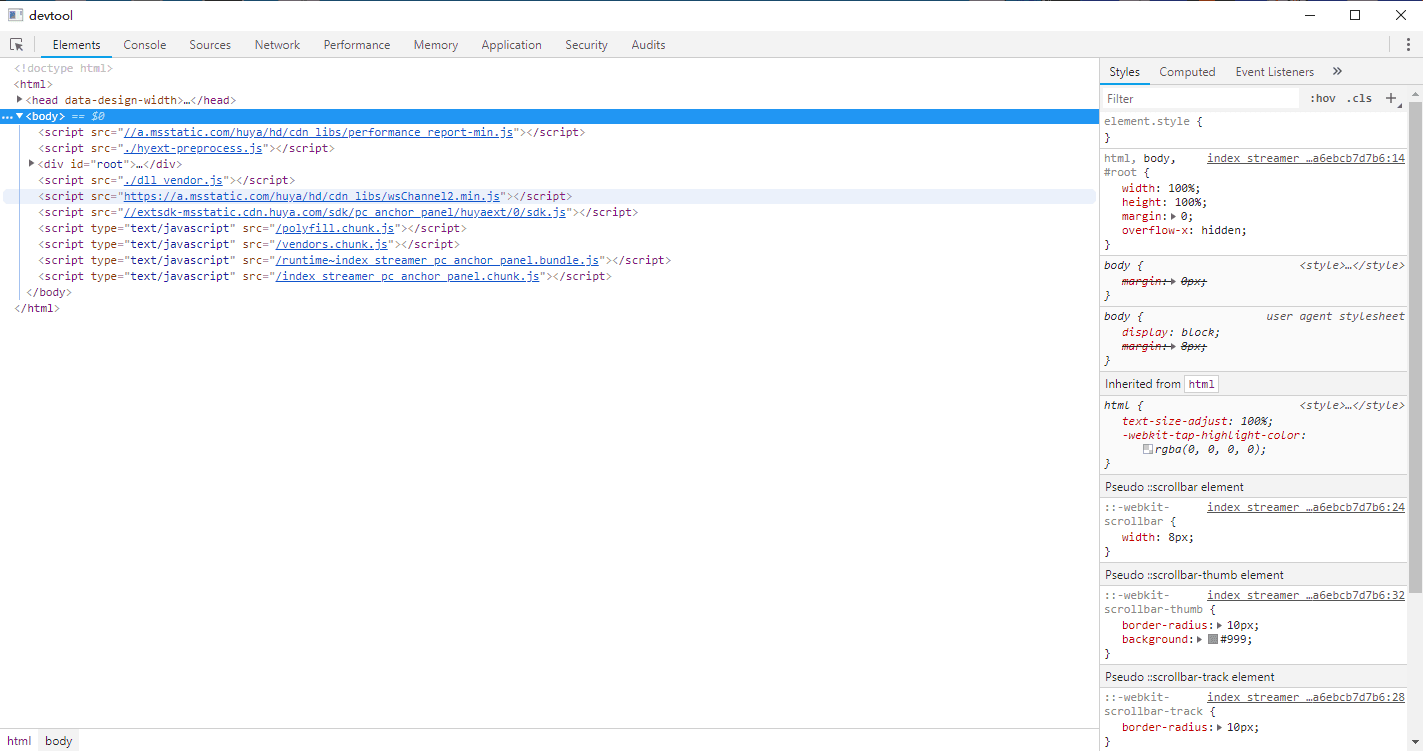Collapse the body element node
Viewport: 1423px width, 751px height.
(x=20, y=116)
